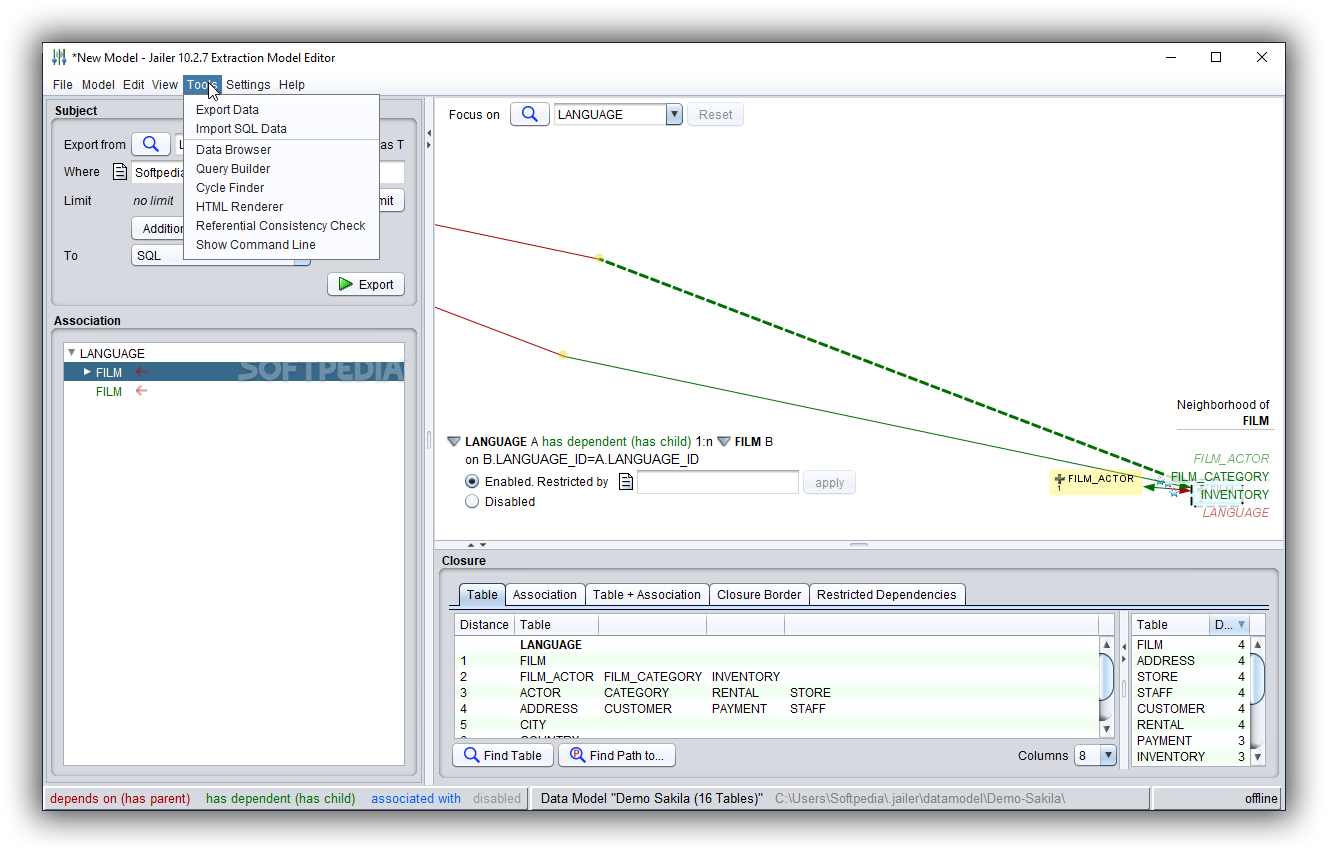This screenshot has height=853, width=1328.
Task: Select HTML Renderer menu entry
Action: pos(281,207)
